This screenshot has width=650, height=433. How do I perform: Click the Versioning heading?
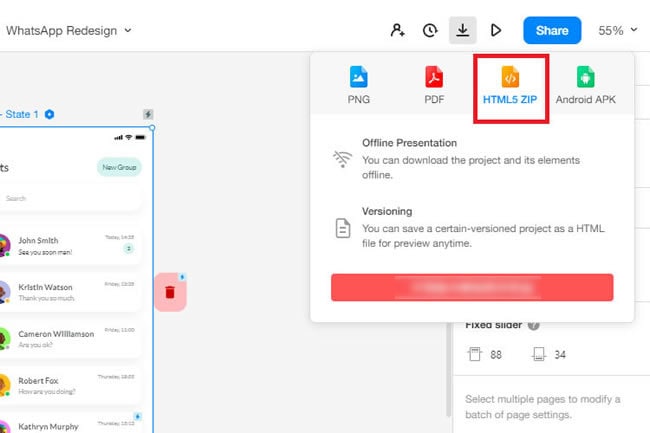point(387,211)
